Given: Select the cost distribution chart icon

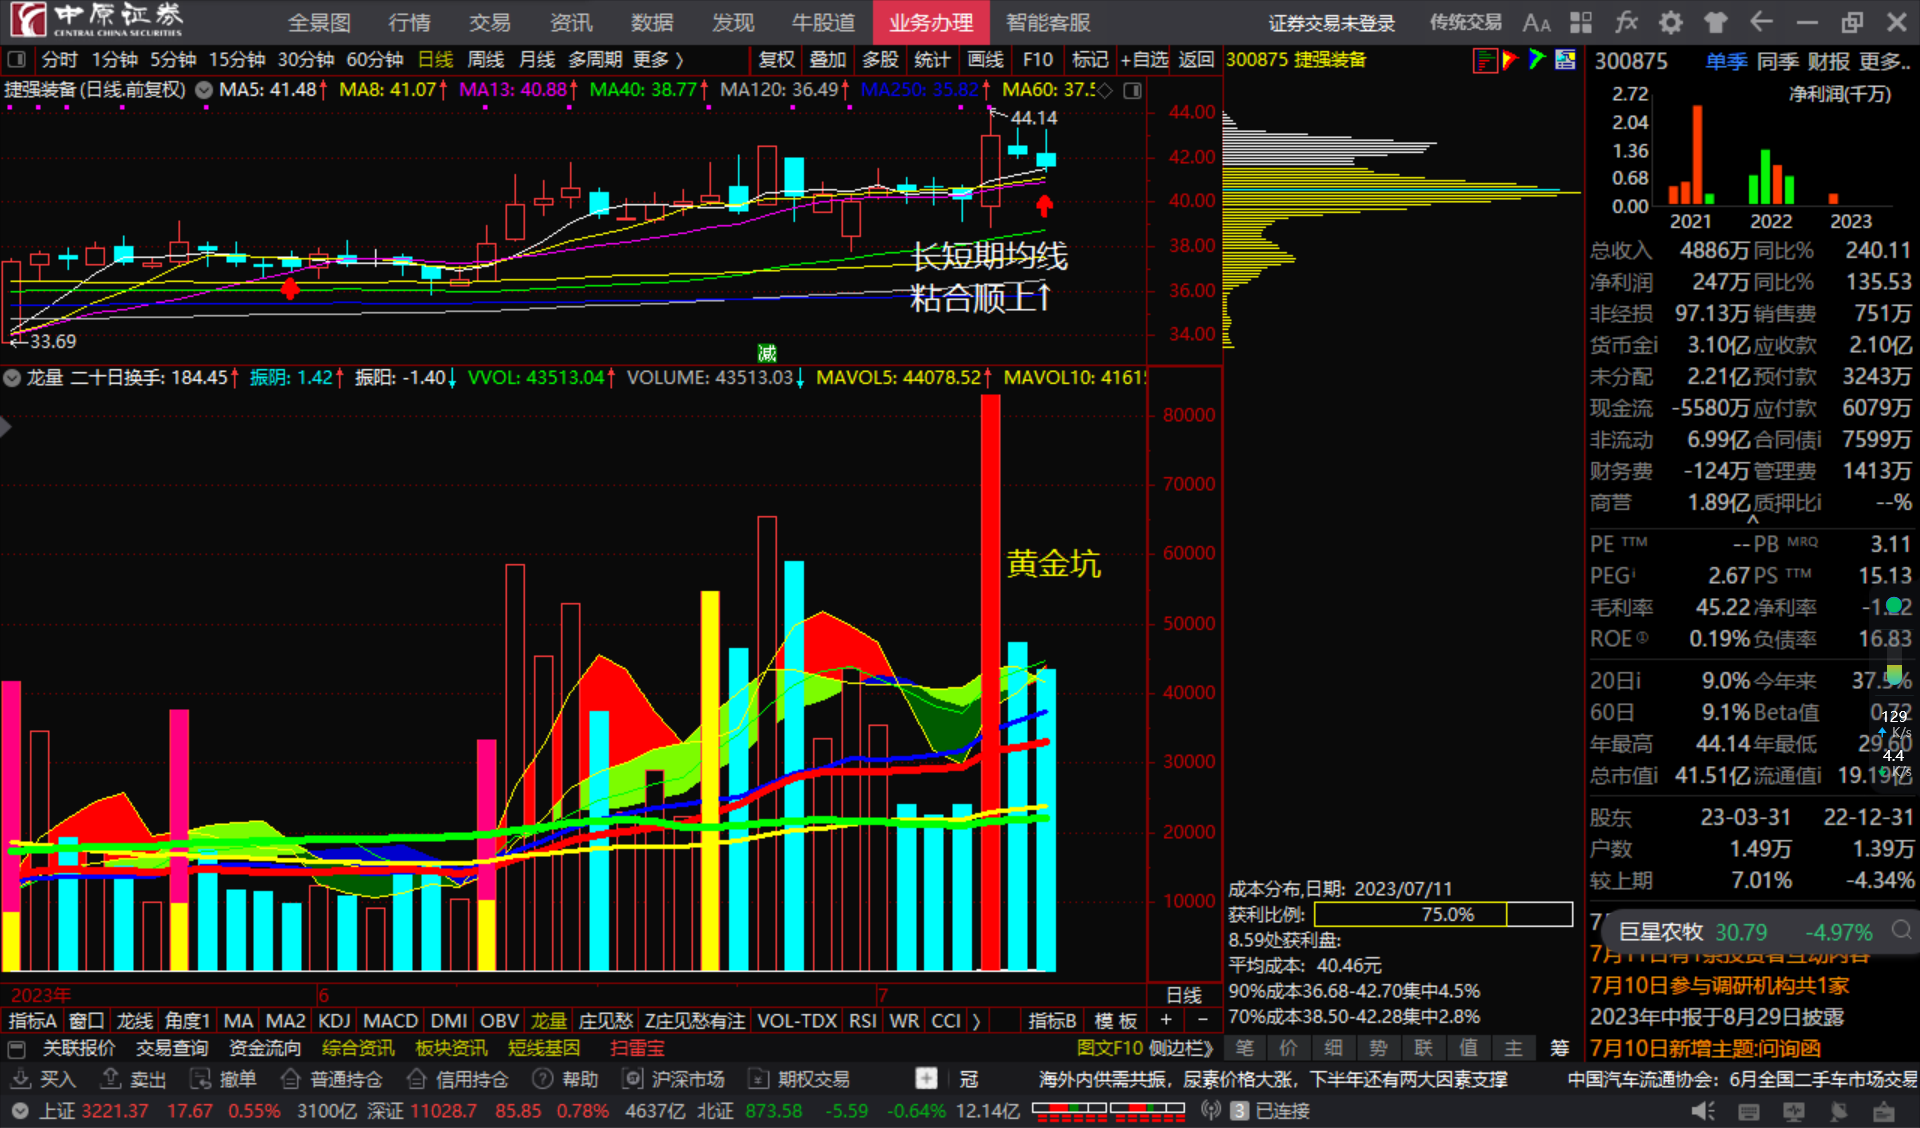Looking at the screenshot, I should [1485, 60].
